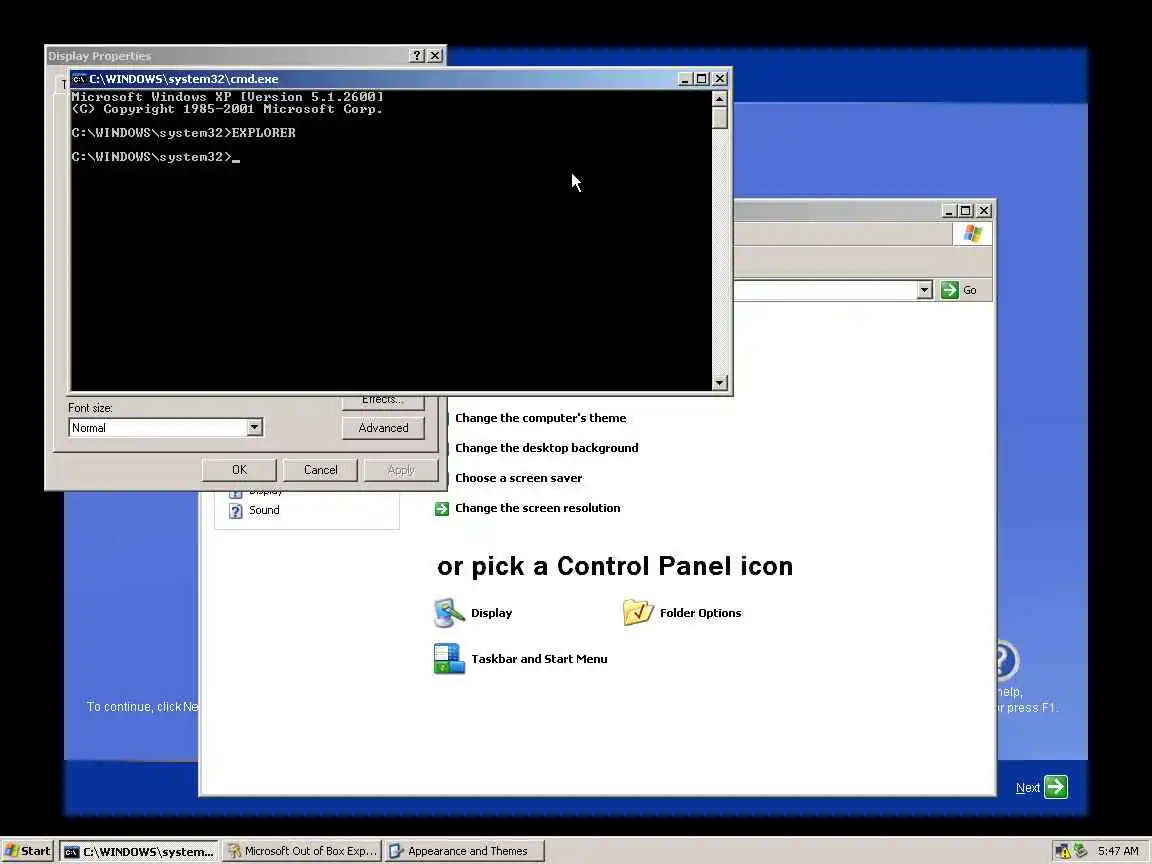
Task: Open the Taskbar and Start Menu icon
Action: pos(449,659)
